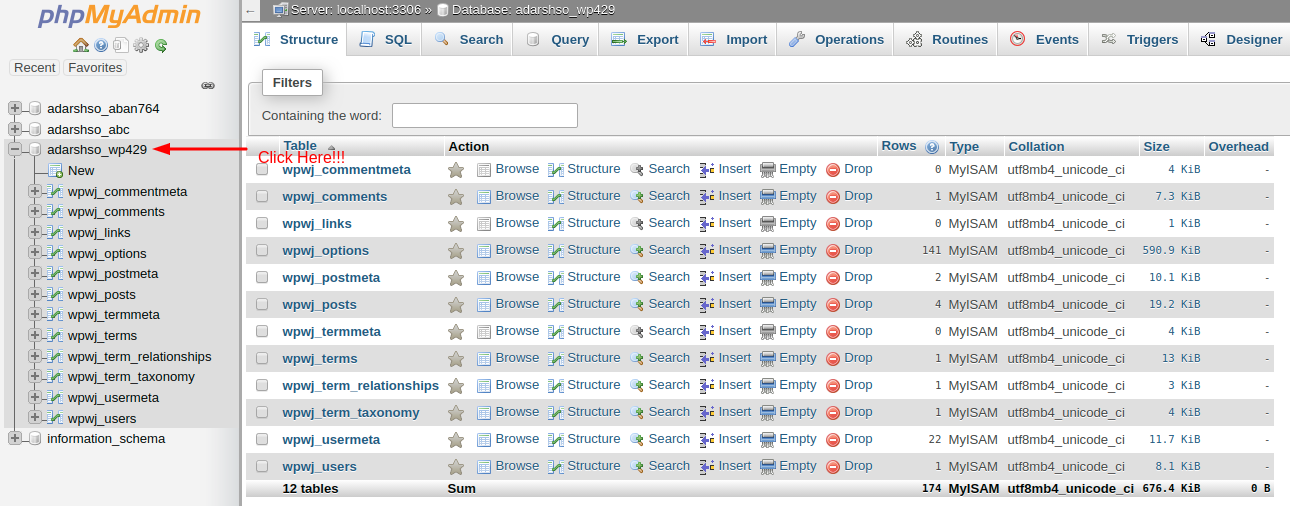
Task: Click the Structure icon for wpwj_links row
Action: pos(556,224)
